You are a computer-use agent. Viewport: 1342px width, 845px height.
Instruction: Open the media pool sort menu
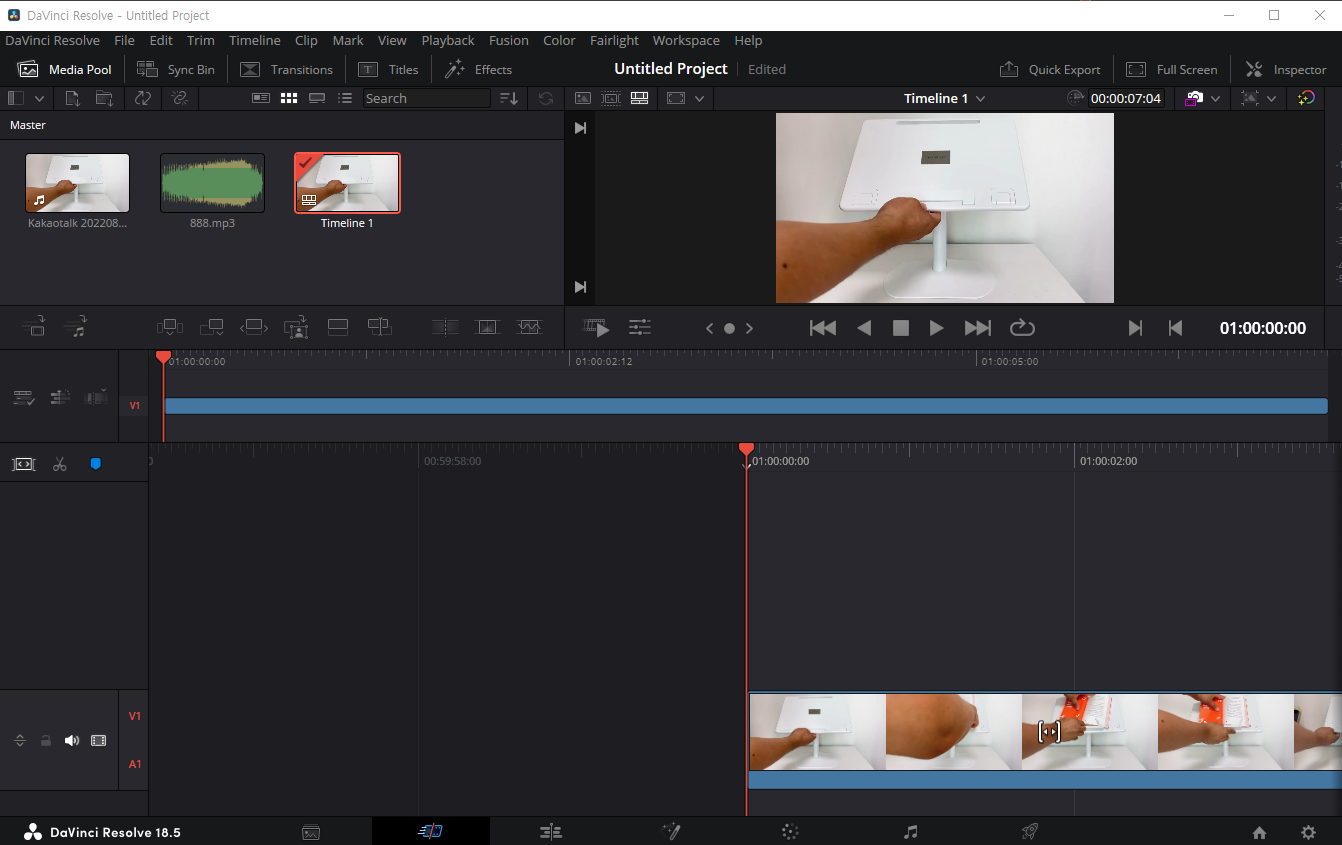point(509,98)
